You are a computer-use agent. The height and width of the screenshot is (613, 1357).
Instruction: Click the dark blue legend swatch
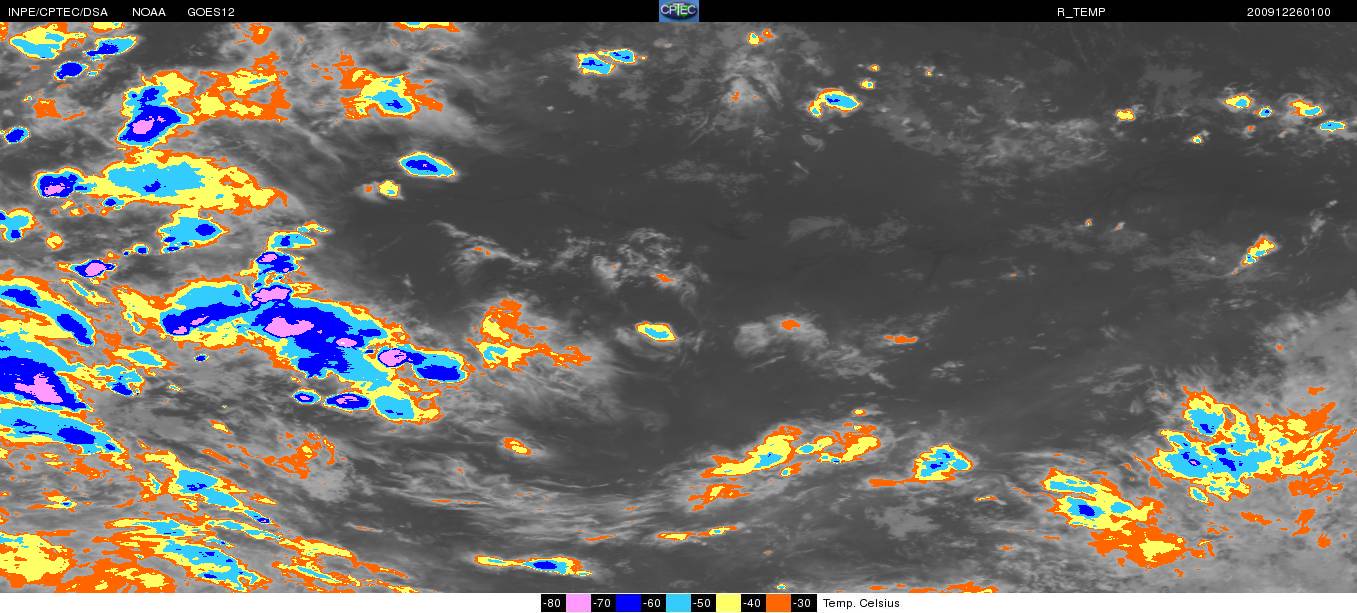coord(628,603)
